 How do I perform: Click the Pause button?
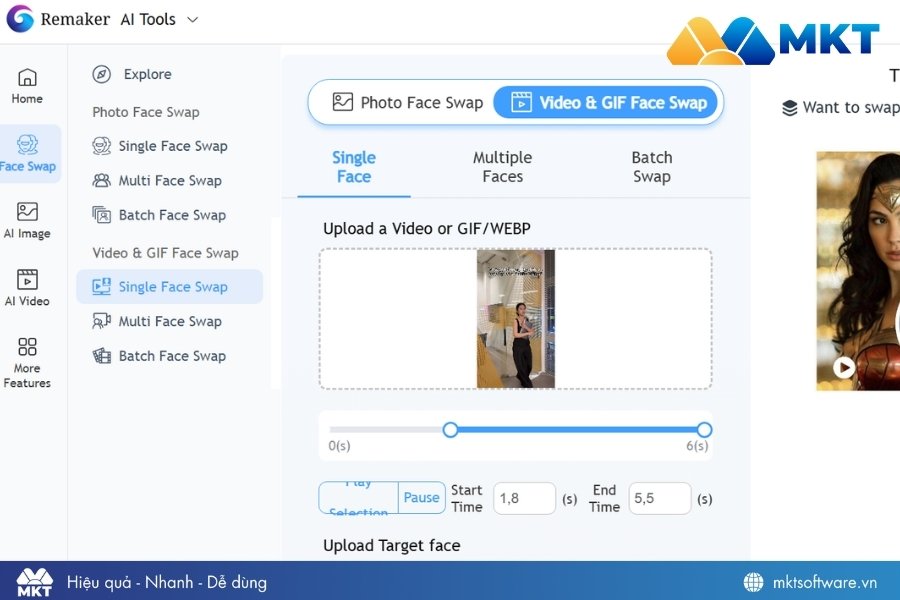(421, 498)
